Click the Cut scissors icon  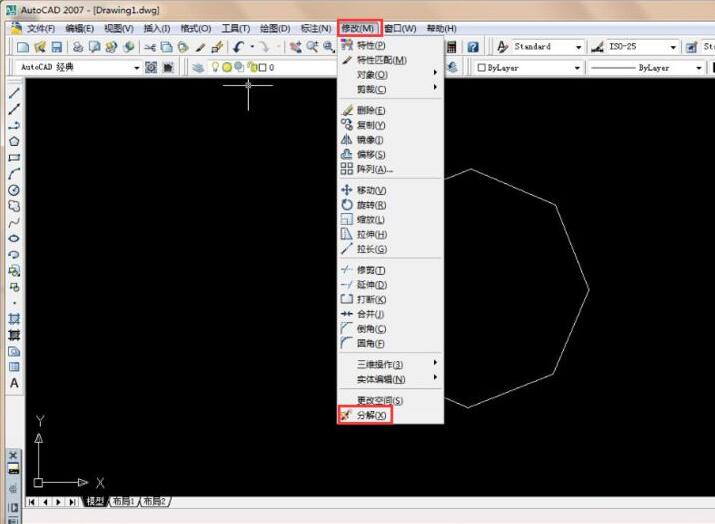150,47
